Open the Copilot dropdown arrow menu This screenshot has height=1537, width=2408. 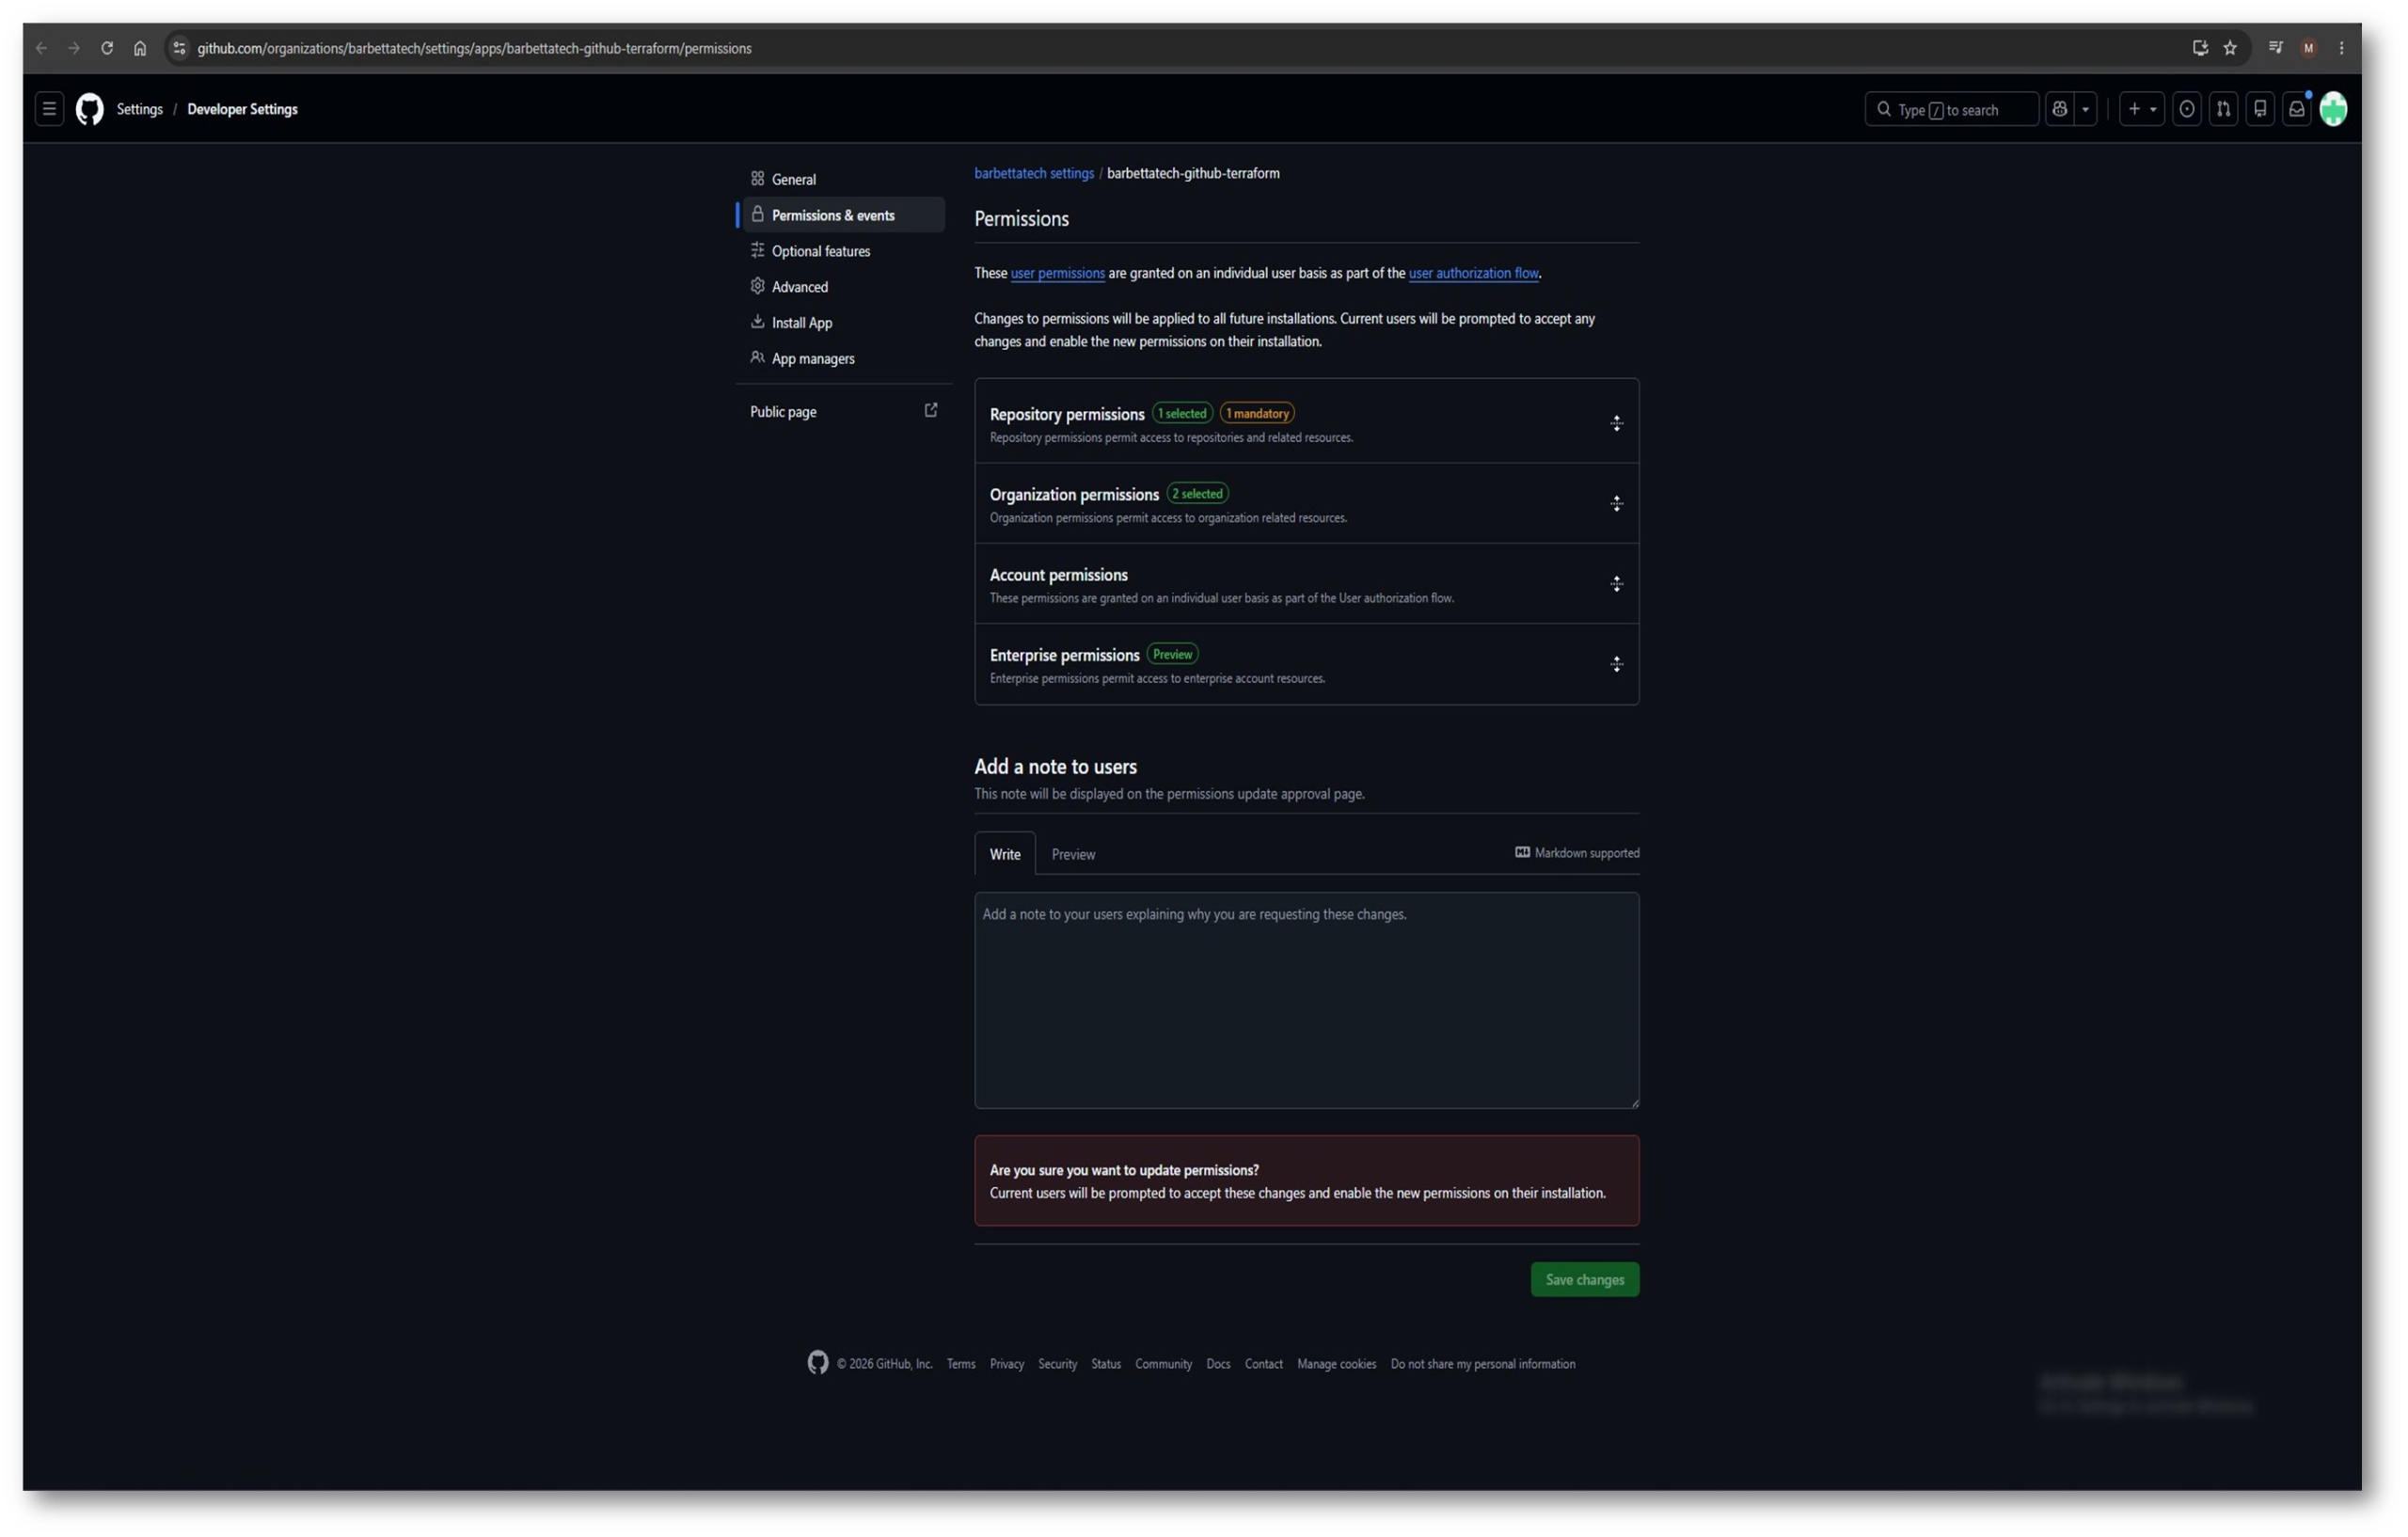2085,109
